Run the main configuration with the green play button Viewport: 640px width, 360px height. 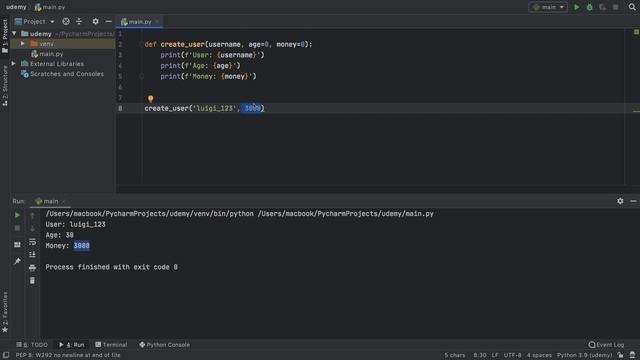(576, 7)
